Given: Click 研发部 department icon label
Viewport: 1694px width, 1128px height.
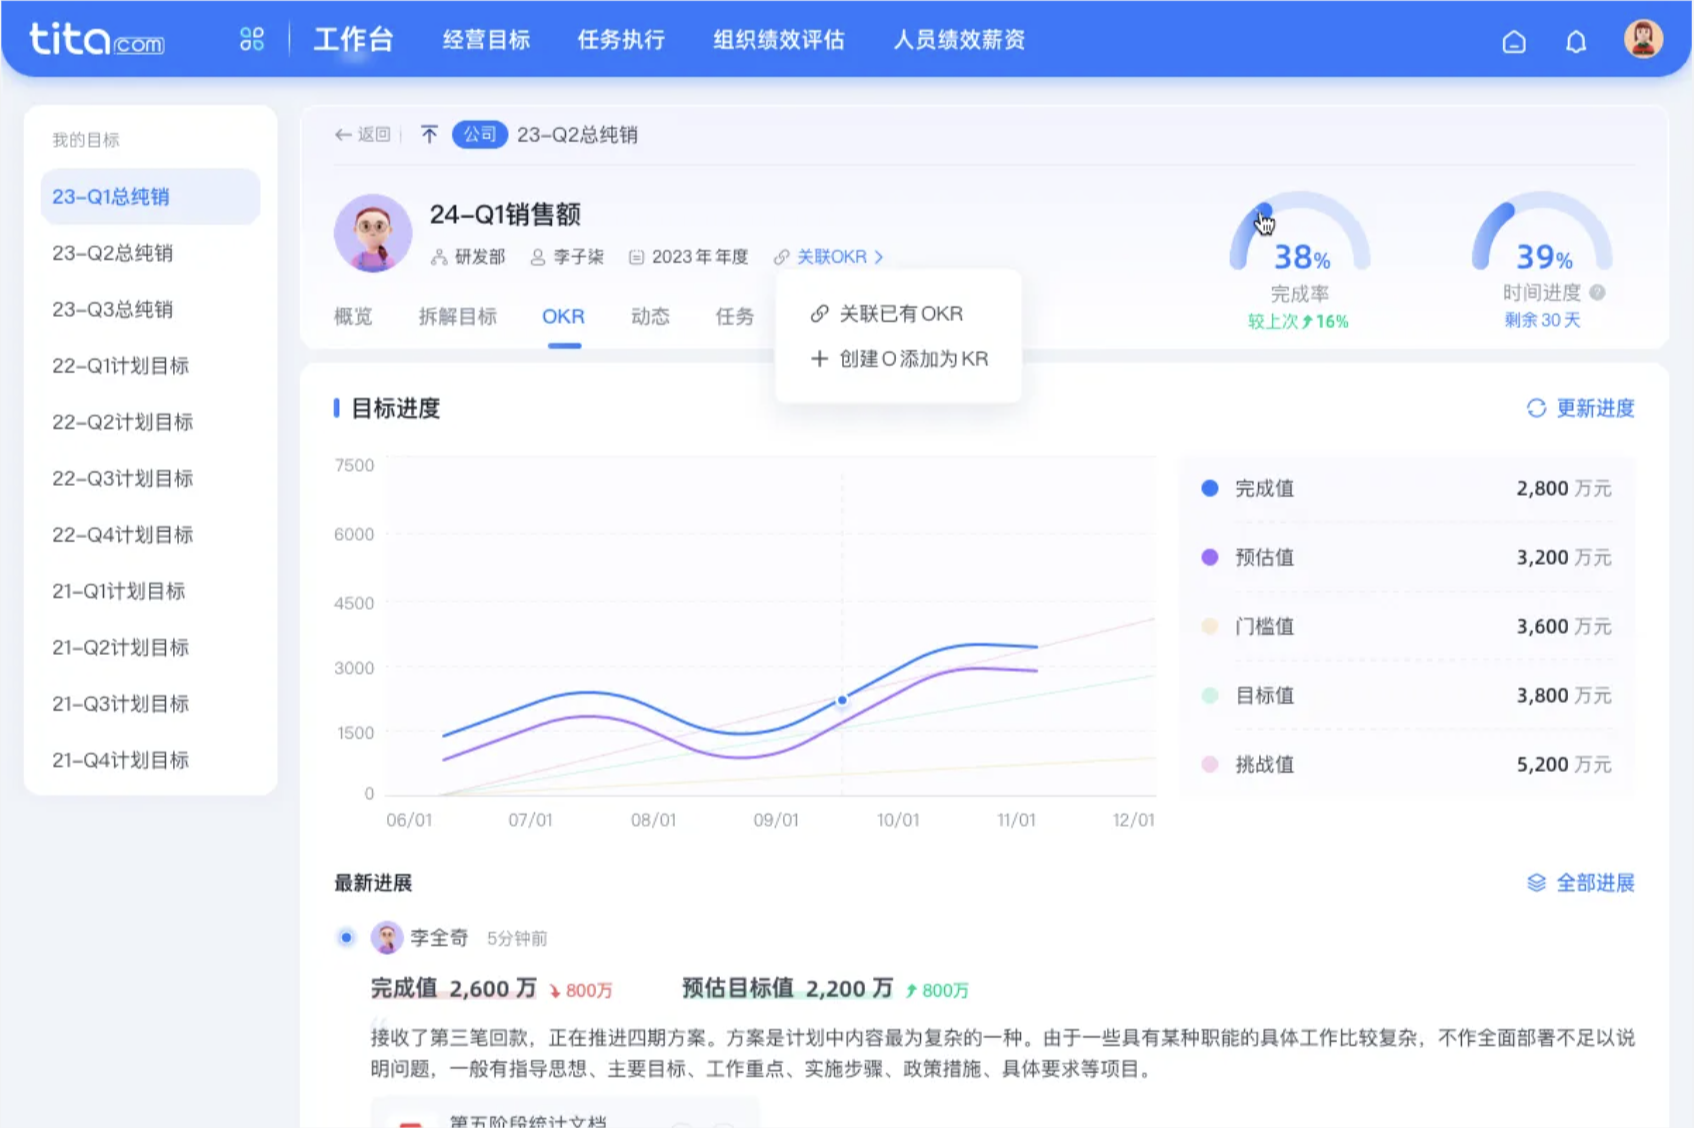Looking at the screenshot, I should pyautogui.click(x=468, y=257).
